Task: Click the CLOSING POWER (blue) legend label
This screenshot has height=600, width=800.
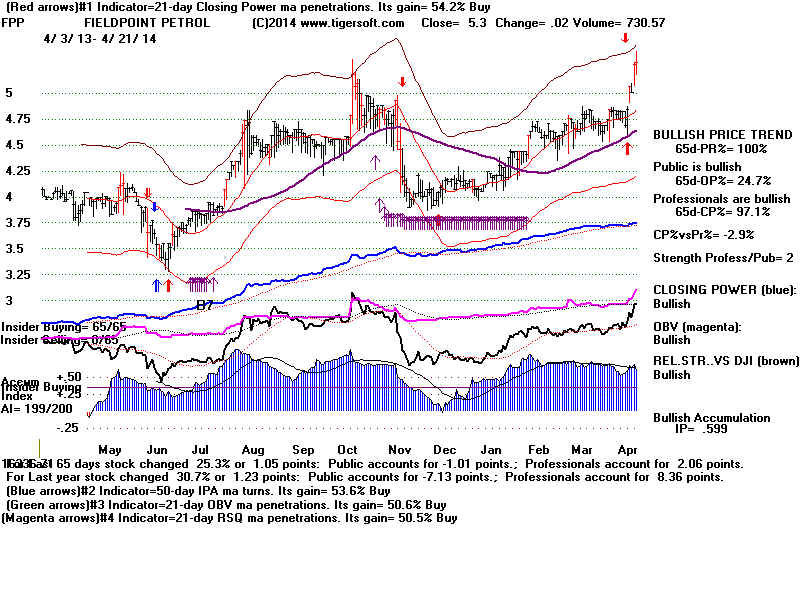Action: pos(724,290)
